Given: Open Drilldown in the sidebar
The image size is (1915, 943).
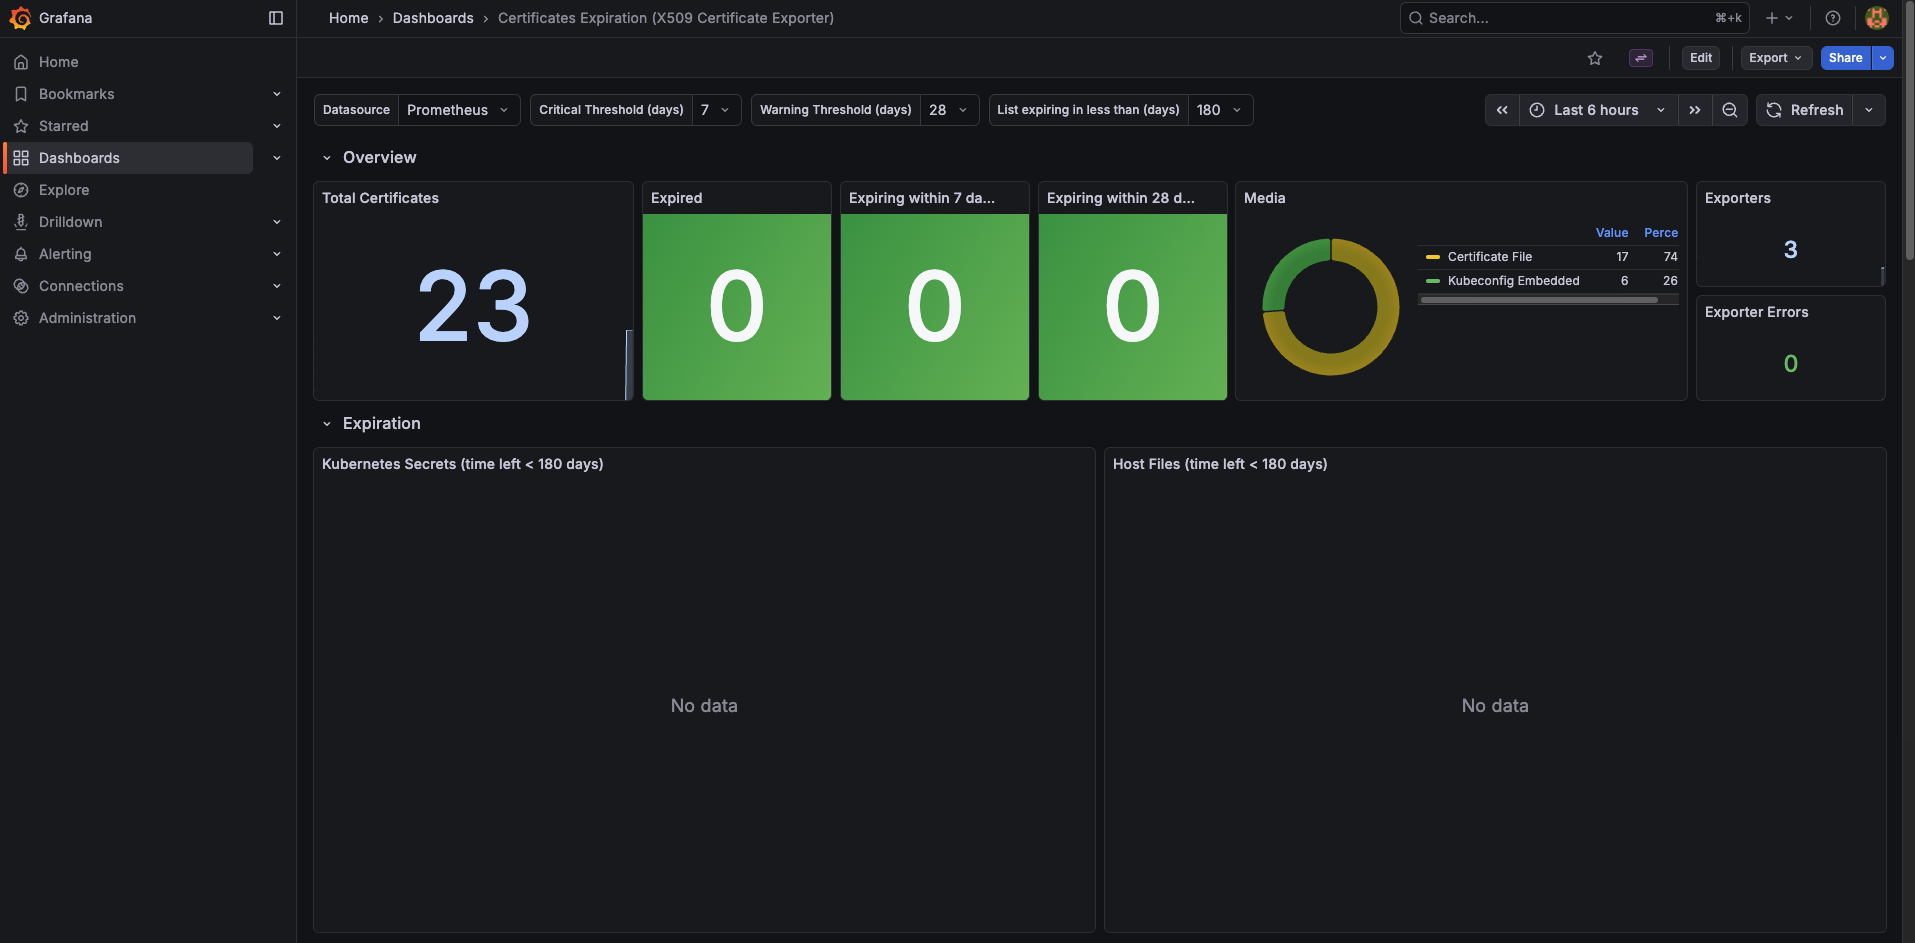Looking at the screenshot, I should pos(70,222).
